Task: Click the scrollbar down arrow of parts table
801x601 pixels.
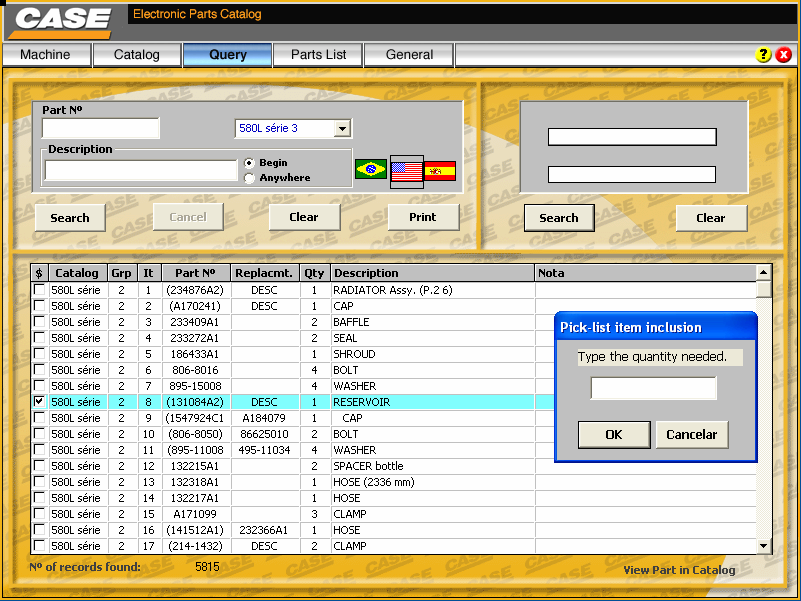Action: 764,546
